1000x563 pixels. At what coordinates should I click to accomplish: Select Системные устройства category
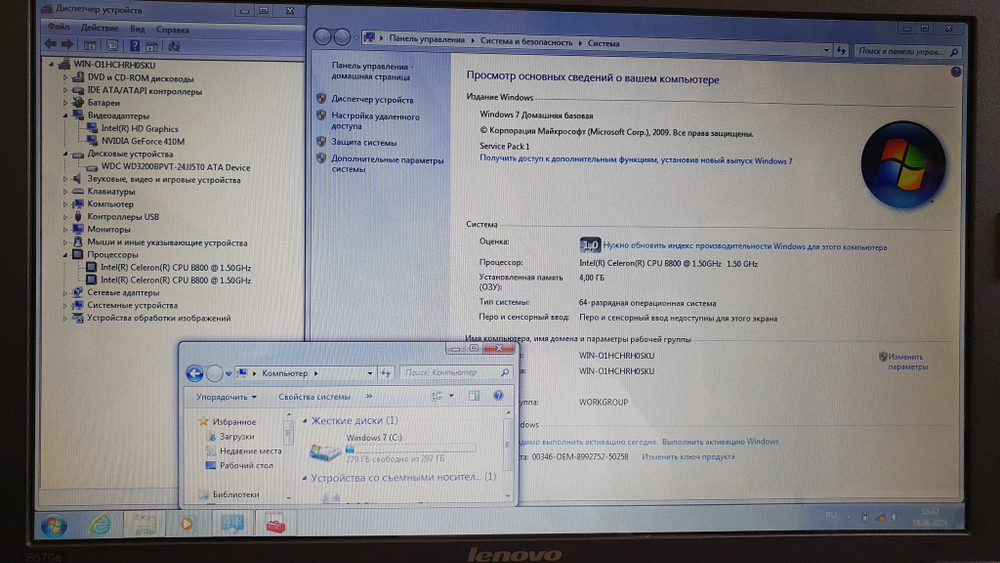pyautogui.click(x=132, y=305)
